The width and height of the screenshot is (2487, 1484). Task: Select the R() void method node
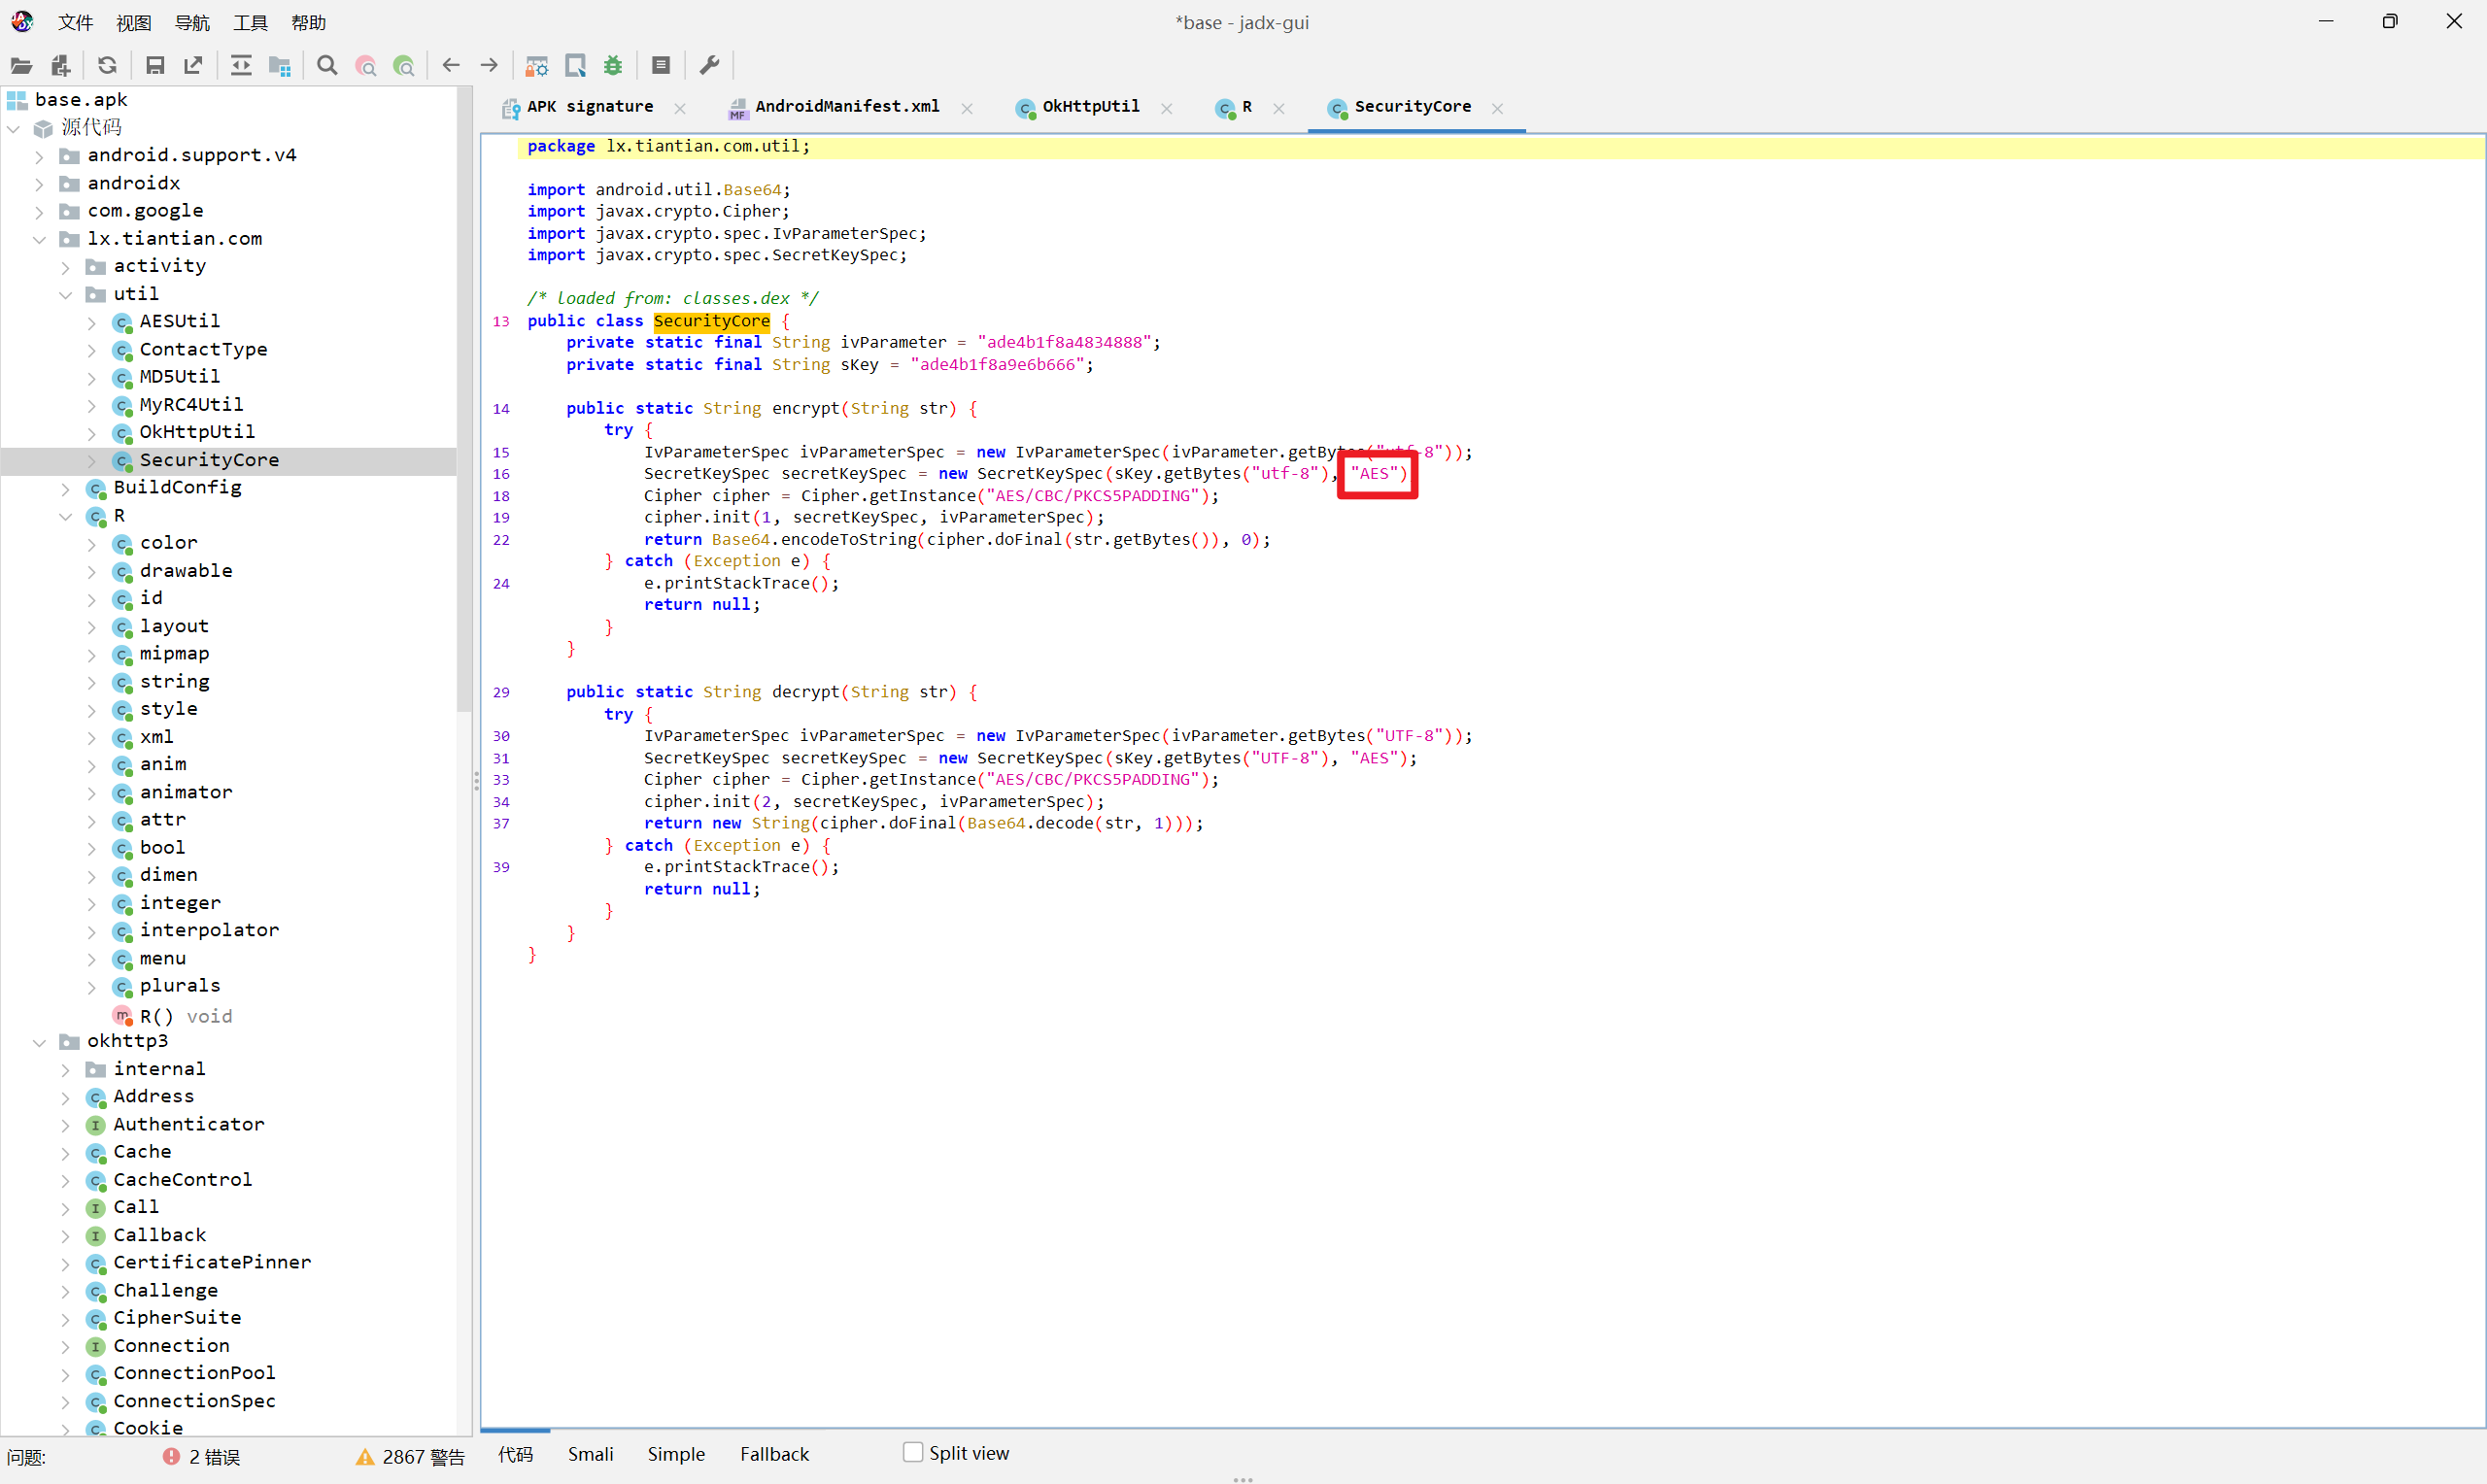pyautogui.click(x=185, y=1017)
